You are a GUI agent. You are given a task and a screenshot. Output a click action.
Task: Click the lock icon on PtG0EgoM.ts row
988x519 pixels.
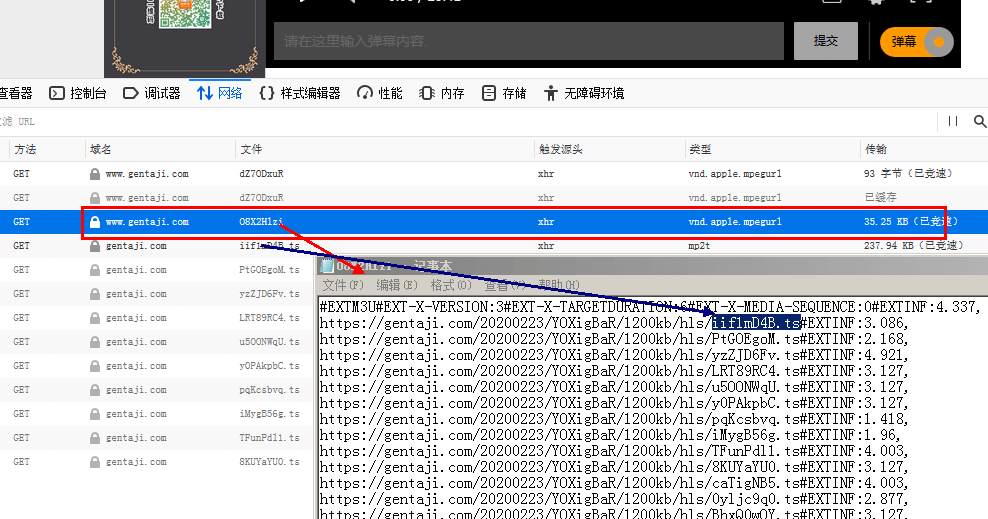point(95,269)
